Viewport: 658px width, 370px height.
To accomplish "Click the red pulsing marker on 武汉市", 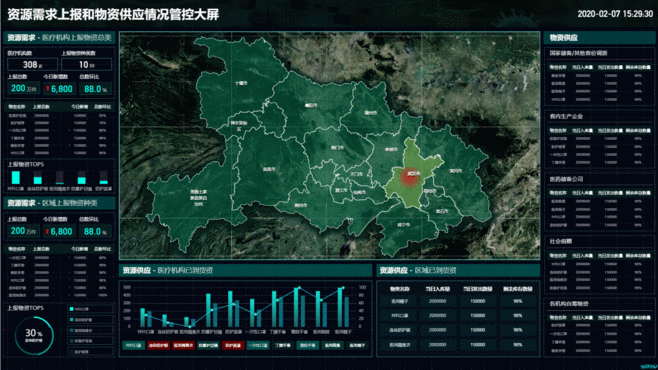I will (410, 177).
